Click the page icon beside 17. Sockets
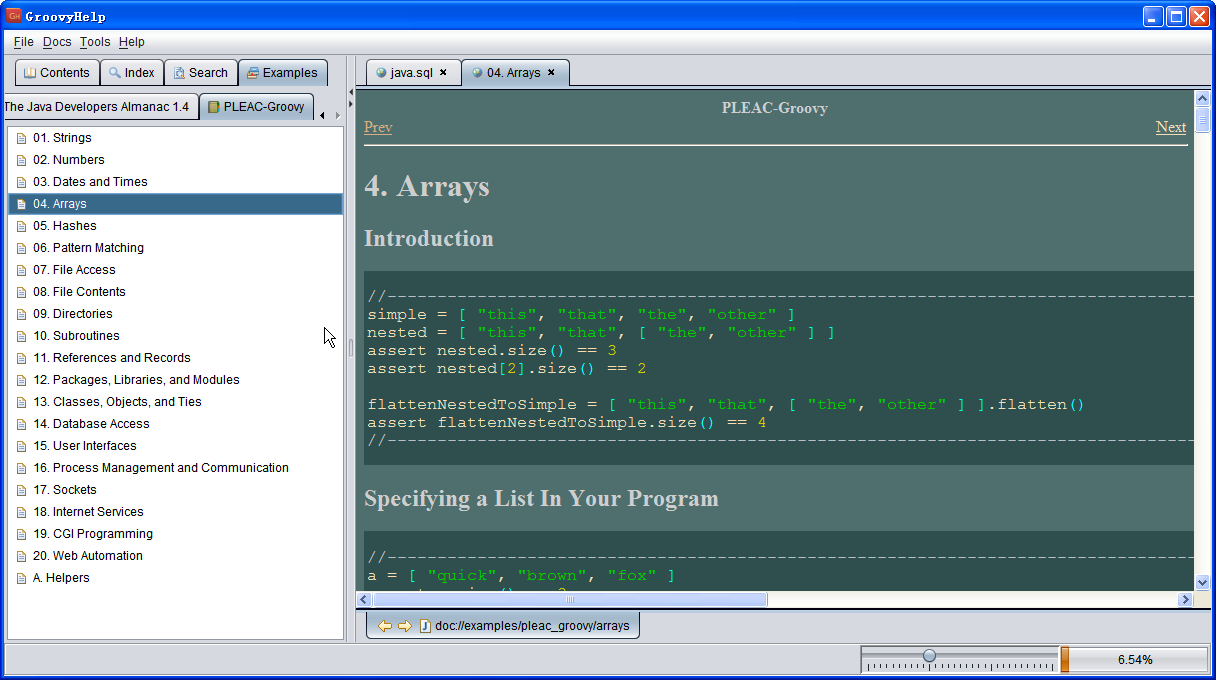 pos(22,490)
